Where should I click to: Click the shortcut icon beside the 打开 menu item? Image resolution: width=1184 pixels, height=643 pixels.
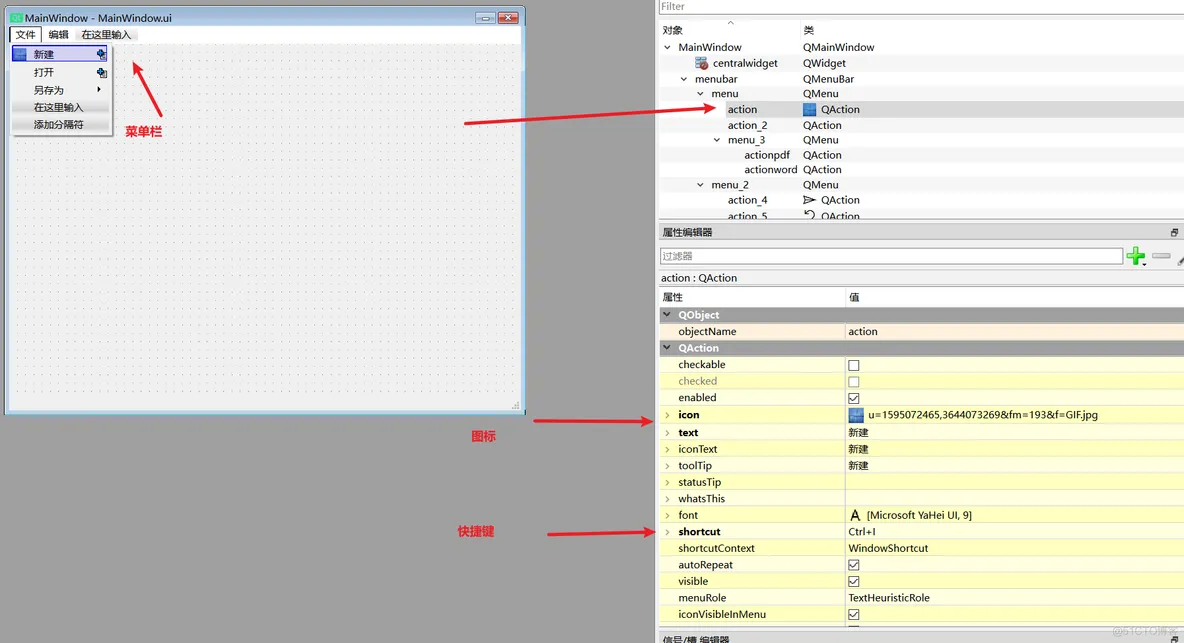(101, 72)
